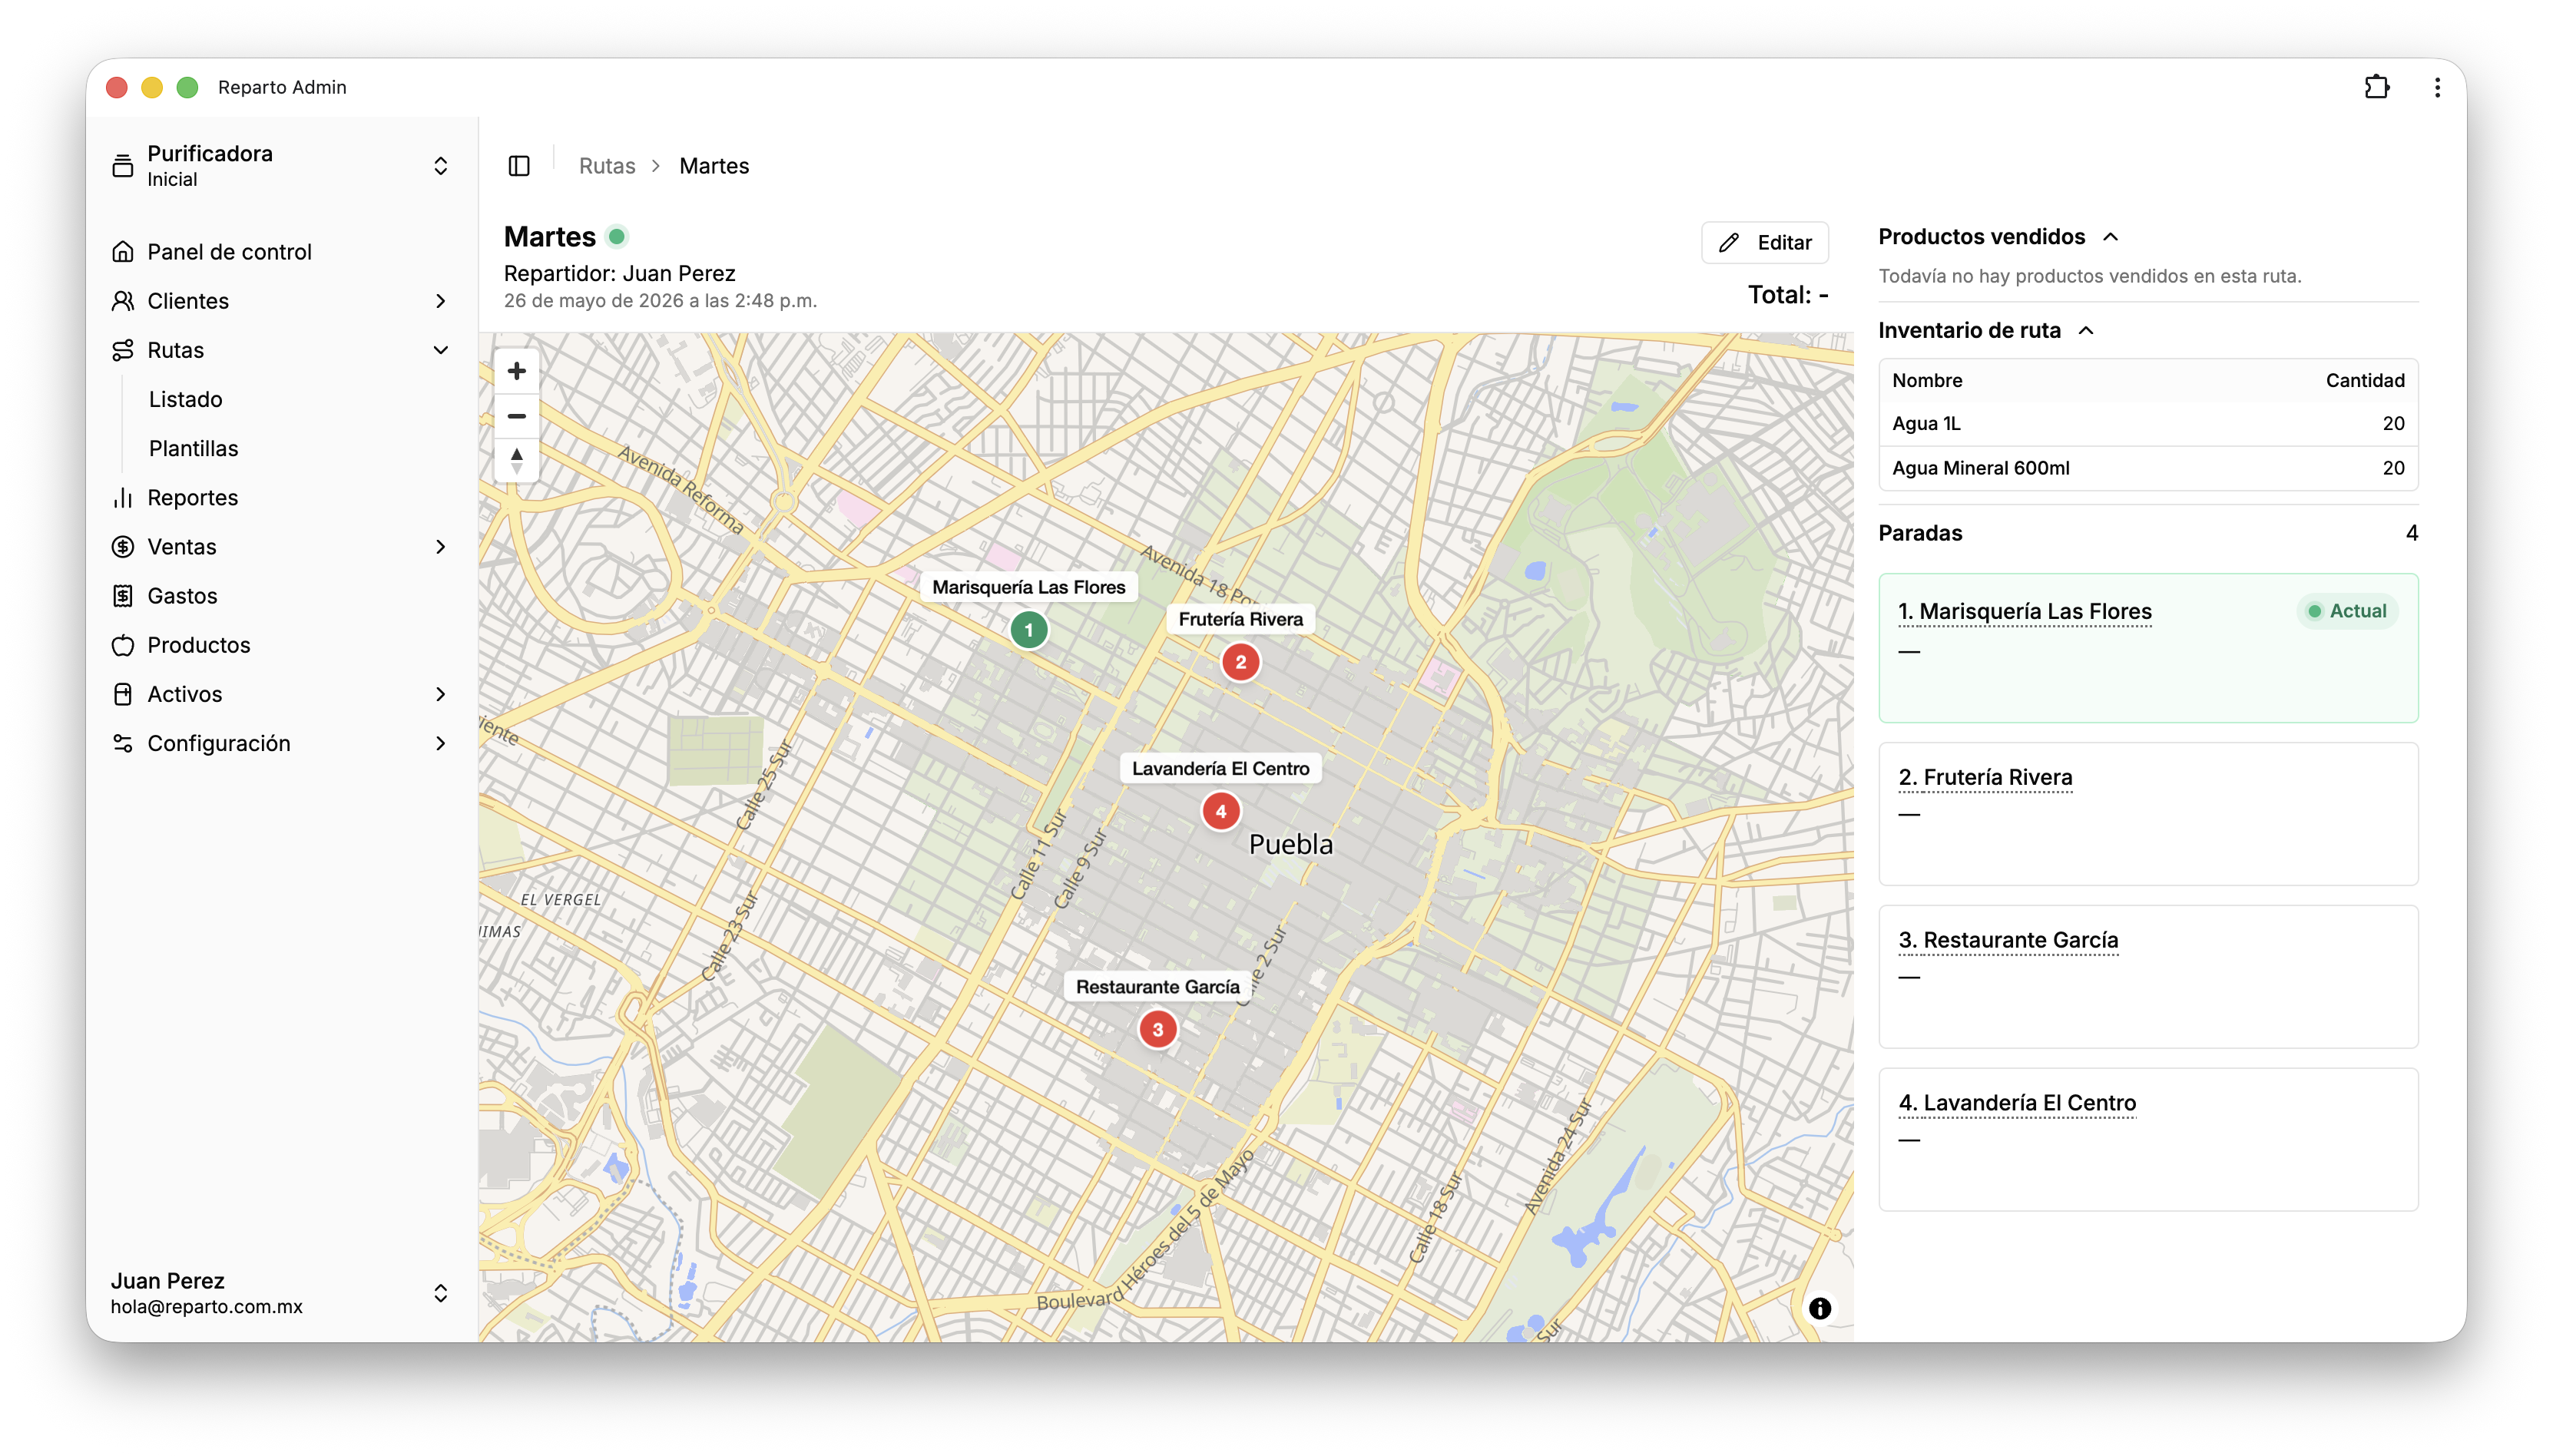Toggle the sidebar panel icon

tap(519, 166)
